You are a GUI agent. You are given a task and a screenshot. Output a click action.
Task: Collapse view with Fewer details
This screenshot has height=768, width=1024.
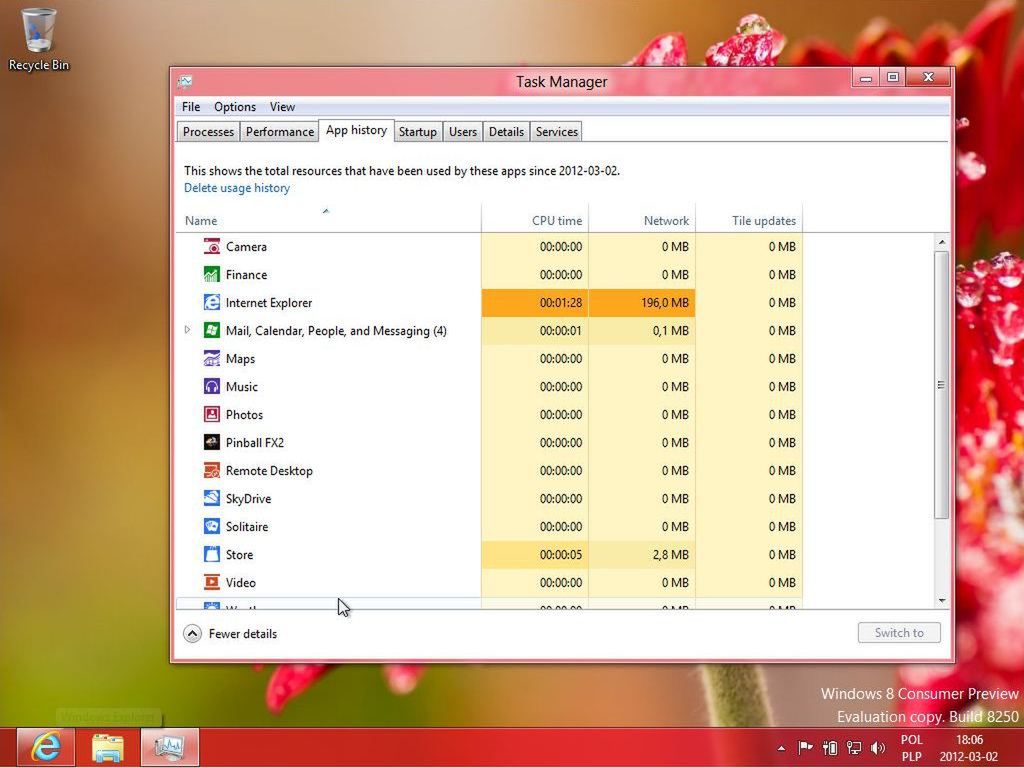(x=230, y=633)
